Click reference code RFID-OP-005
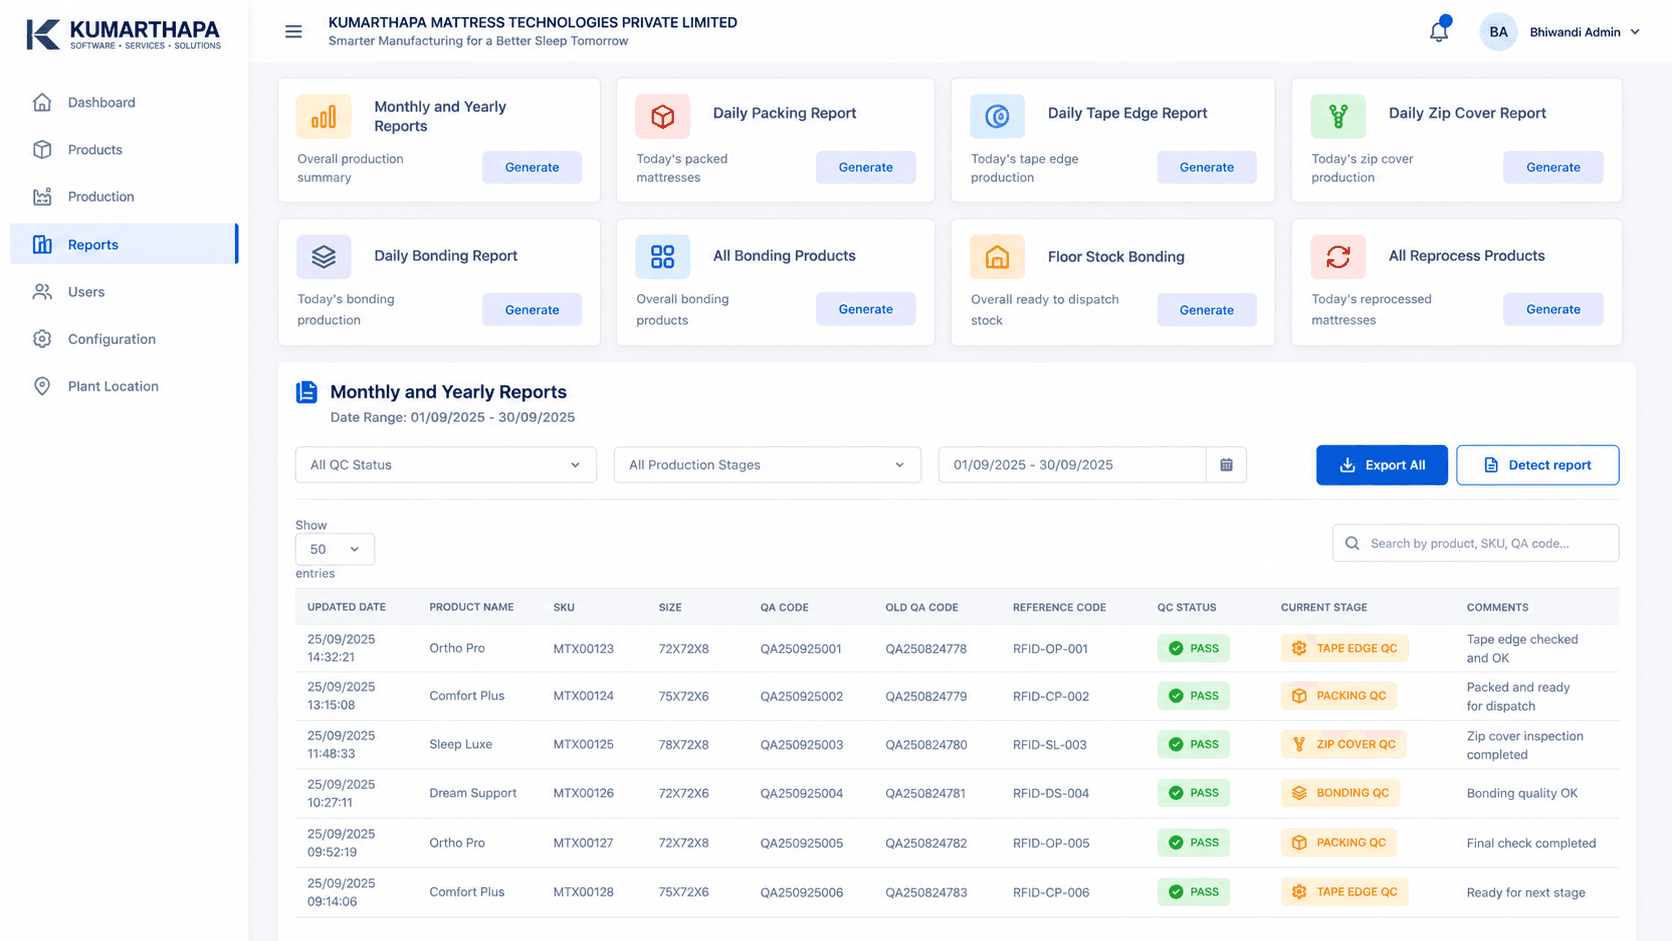 tap(1051, 843)
